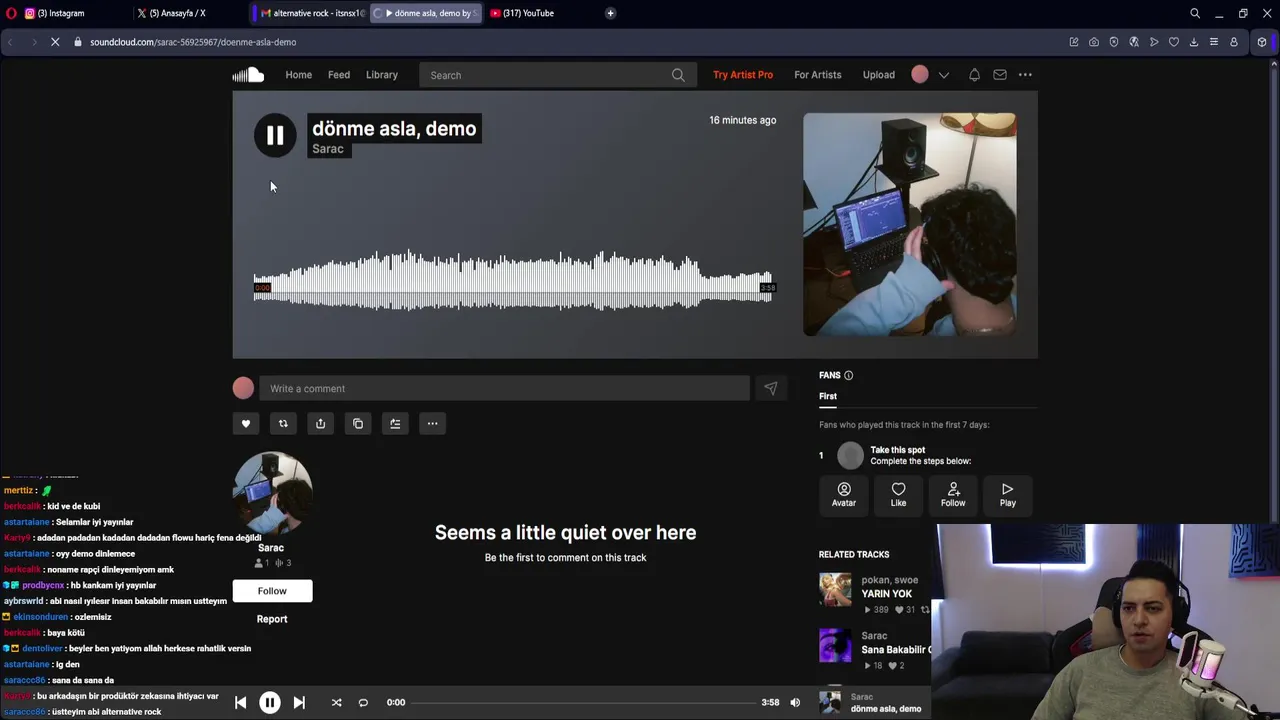This screenshot has width=1280, height=720.
Task: Mute the volume speaker icon
Action: [795, 703]
